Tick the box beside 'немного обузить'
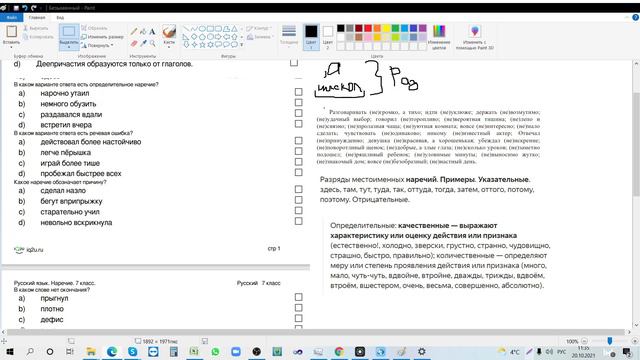The height and width of the screenshot is (360, 640). click(298, 103)
